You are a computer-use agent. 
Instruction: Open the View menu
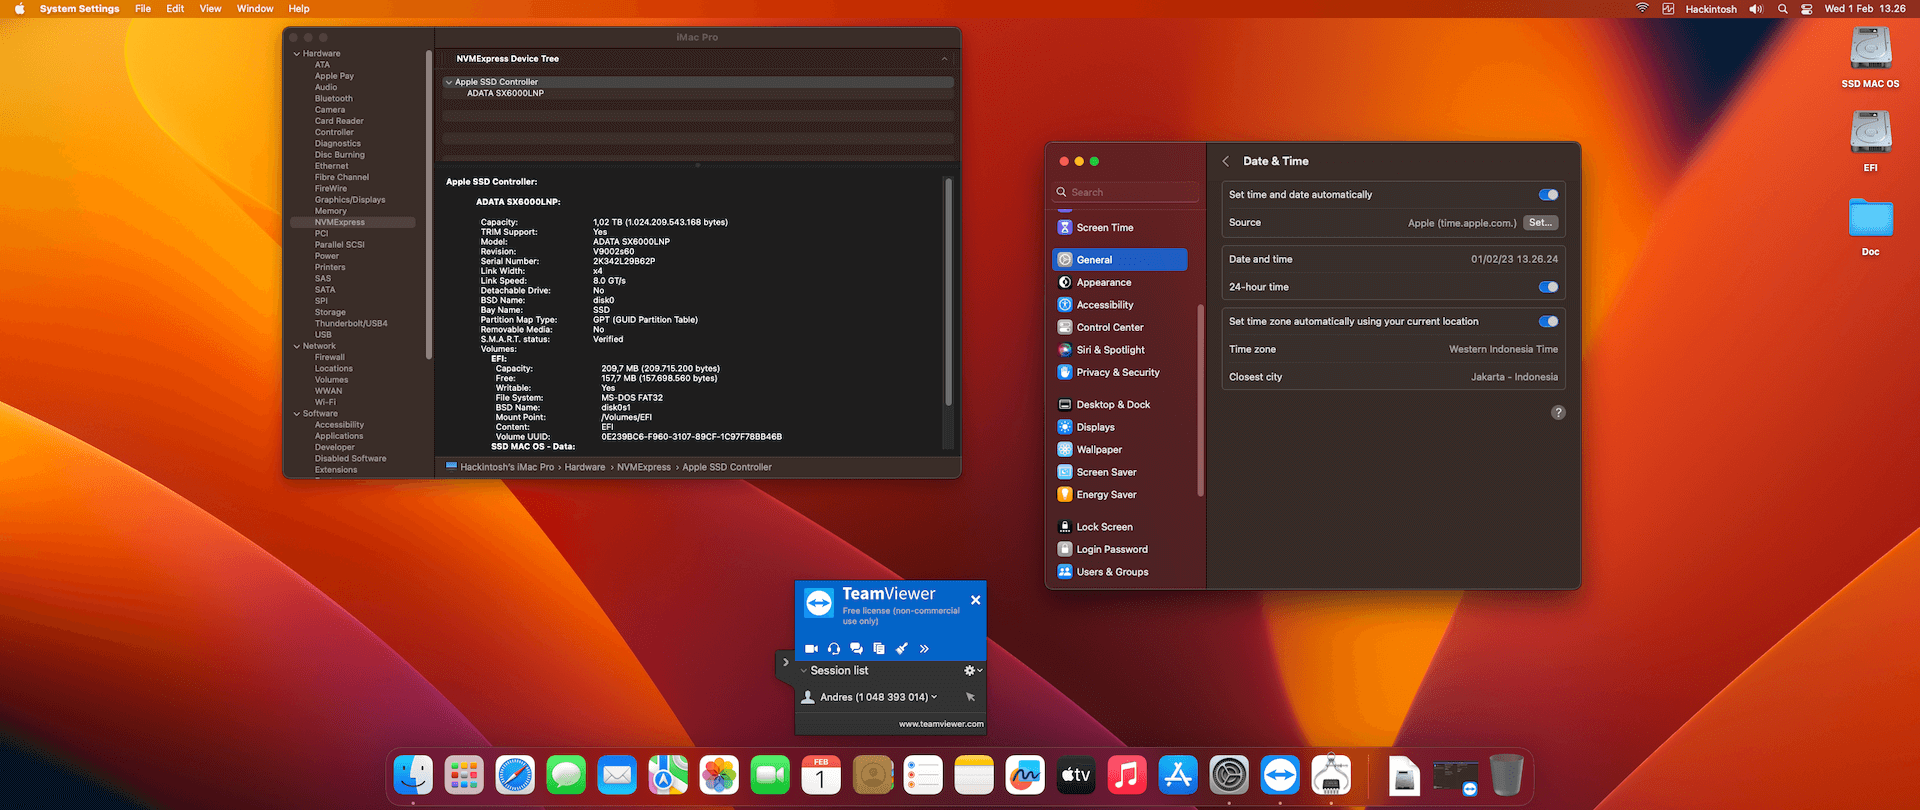click(x=210, y=9)
